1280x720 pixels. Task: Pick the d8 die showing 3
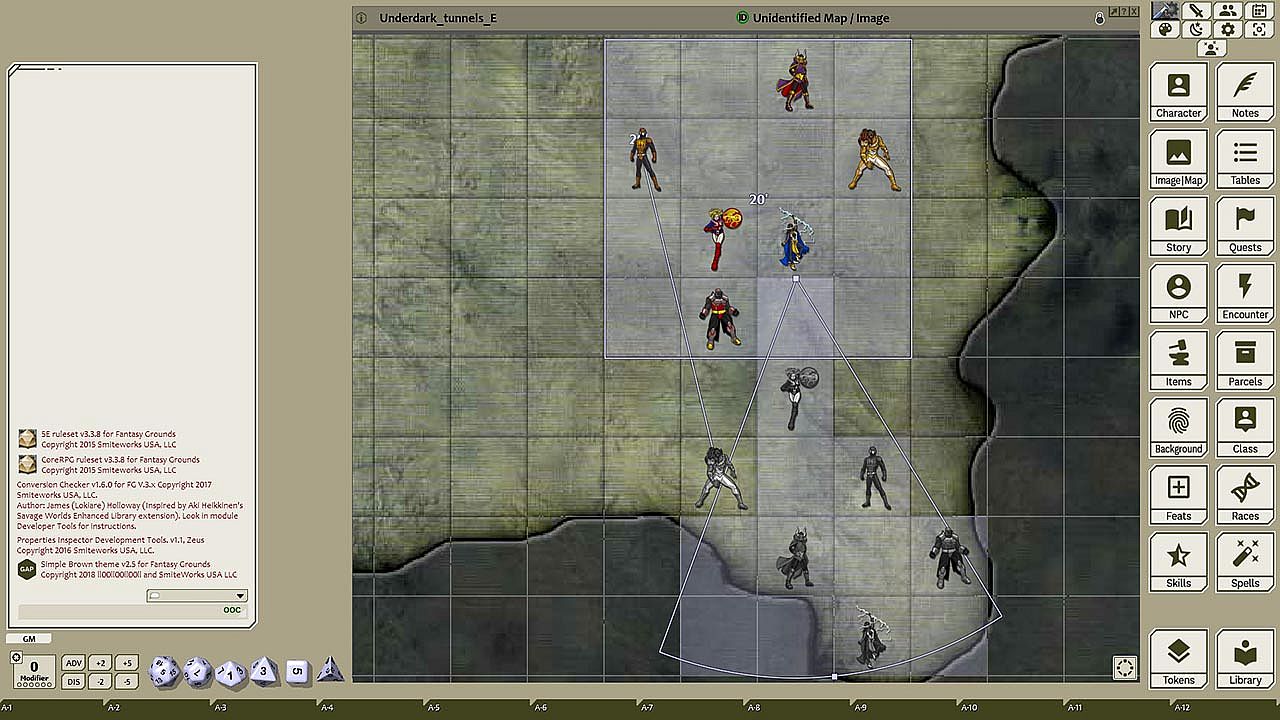coord(264,672)
